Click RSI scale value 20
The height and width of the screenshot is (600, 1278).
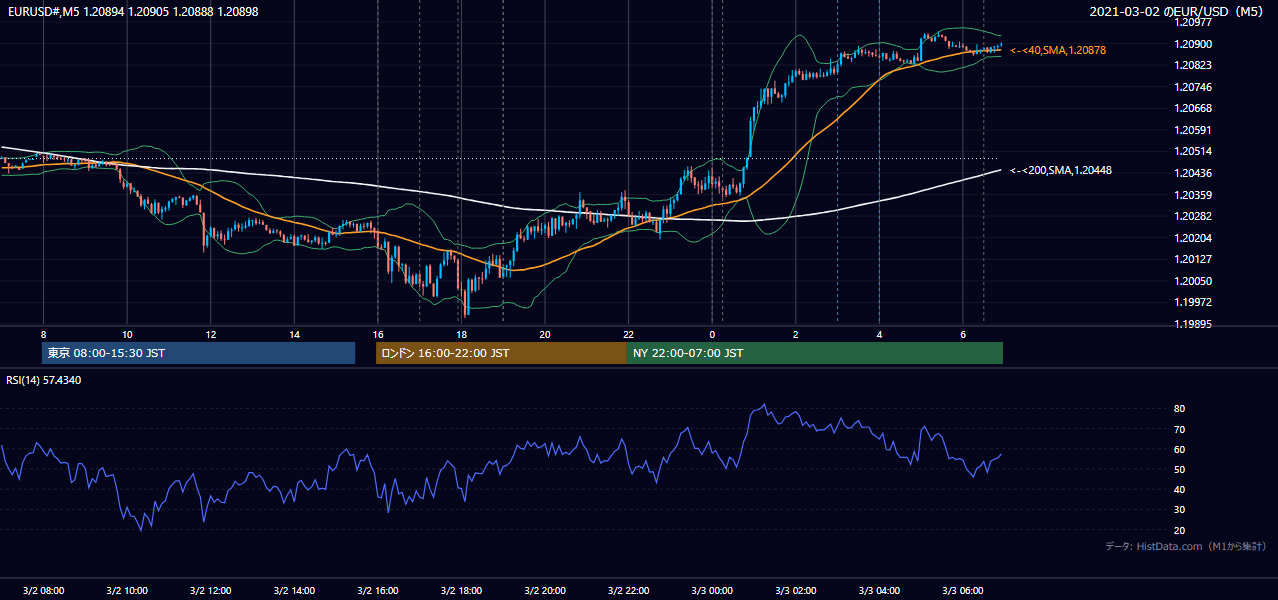(x=1180, y=530)
